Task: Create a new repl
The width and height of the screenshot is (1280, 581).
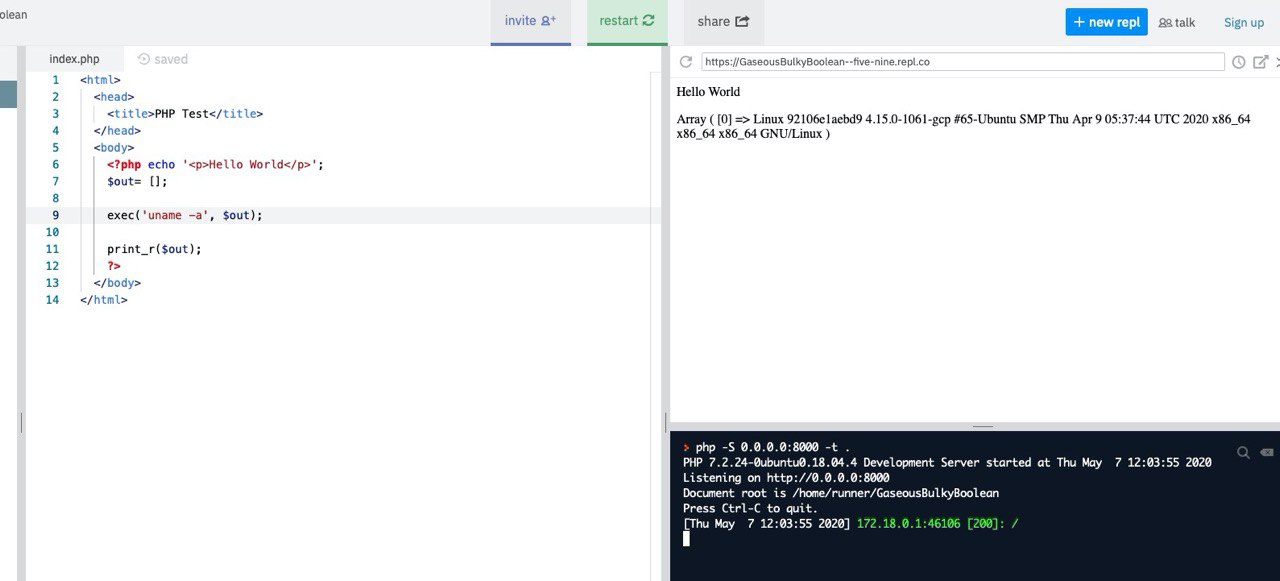Action: tap(1106, 22)
